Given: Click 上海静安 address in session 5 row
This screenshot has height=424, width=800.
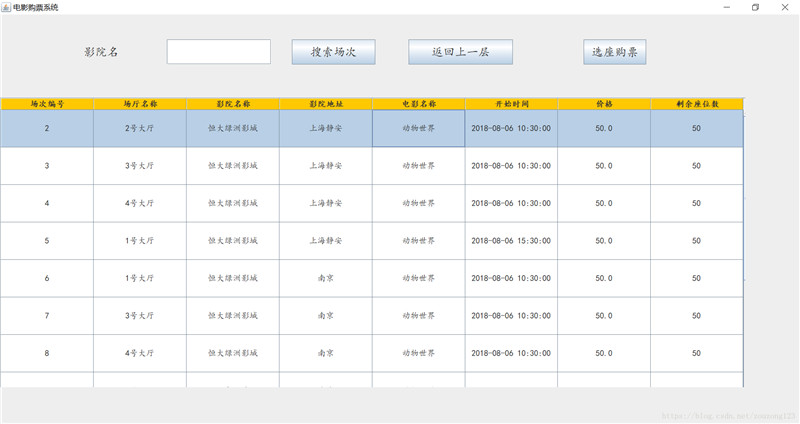Looking at the screenshot, I should (326, 241).
